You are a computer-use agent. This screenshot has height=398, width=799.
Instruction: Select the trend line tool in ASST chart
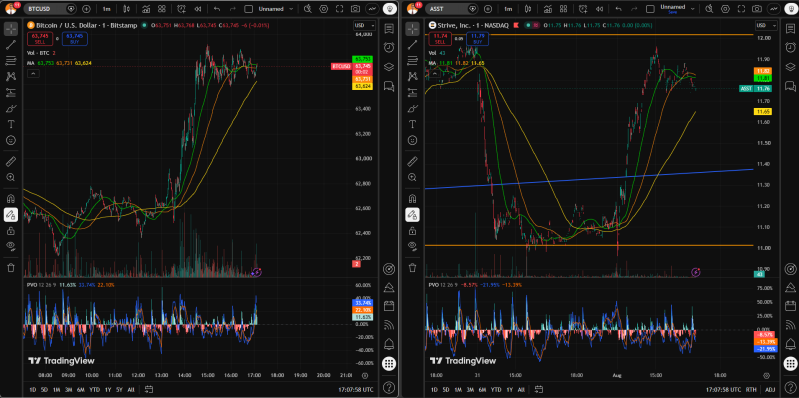[x=412, y=45]
